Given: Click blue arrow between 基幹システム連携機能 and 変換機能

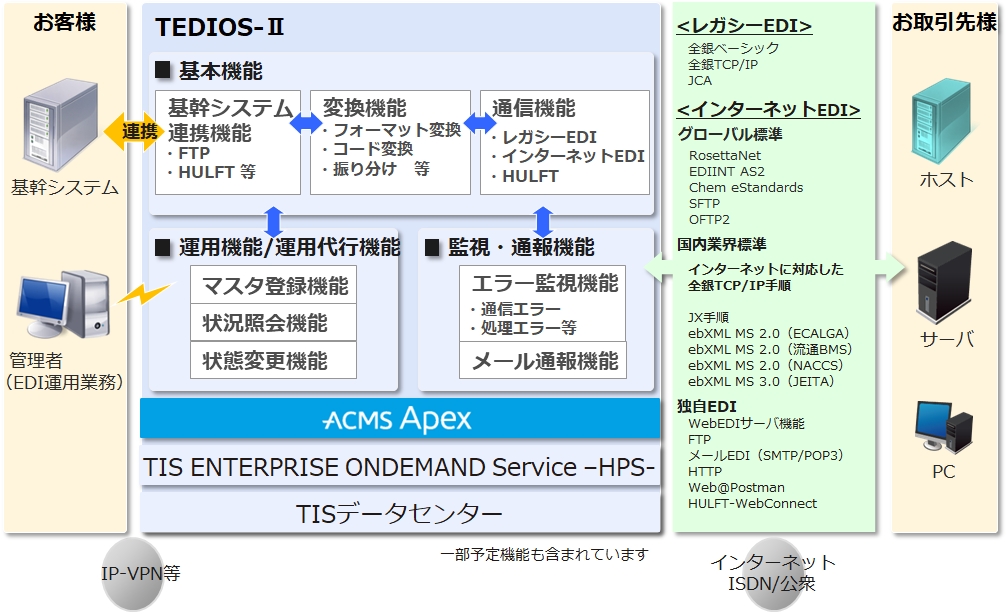Looking at the screenshot, I should (306, 122).
